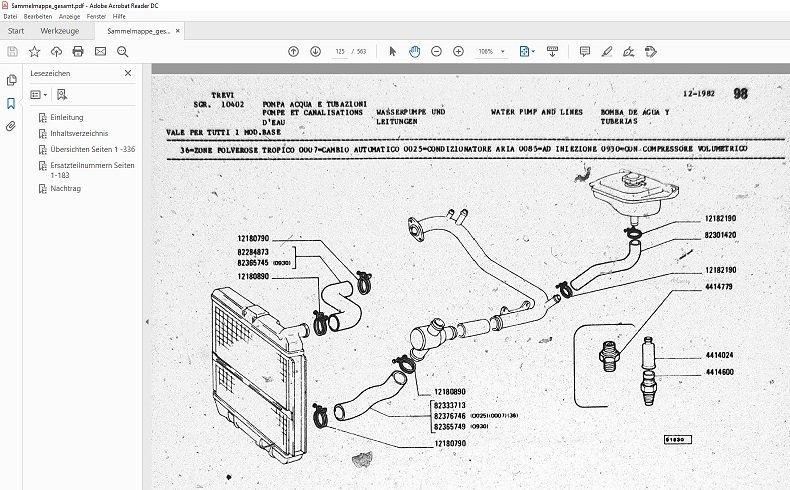
Task: Go to next page arrow
Action: pos(315,51)
